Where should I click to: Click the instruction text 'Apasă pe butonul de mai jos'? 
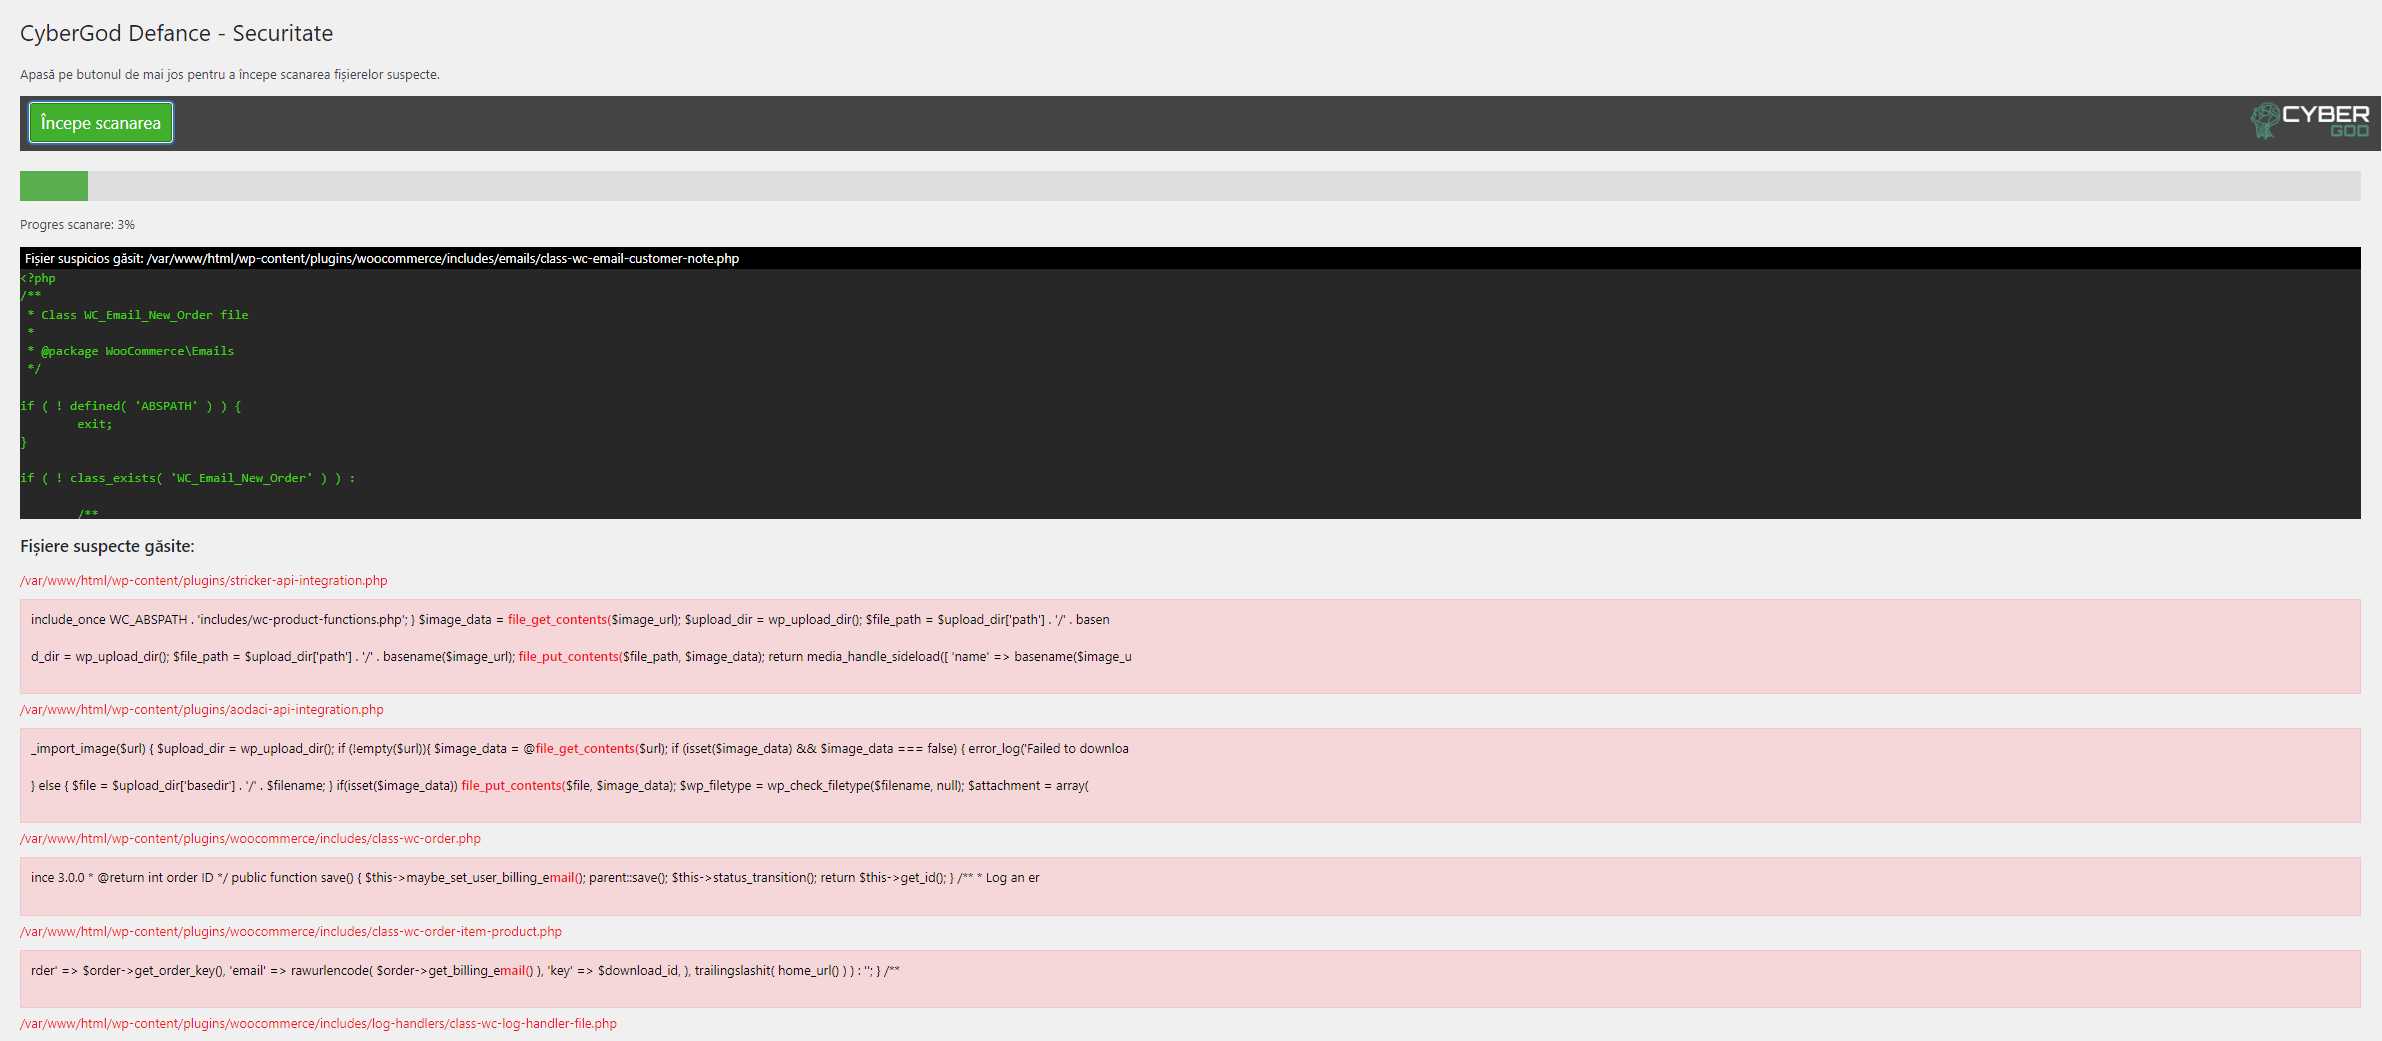pyautogui.click(x=230, y=75)
